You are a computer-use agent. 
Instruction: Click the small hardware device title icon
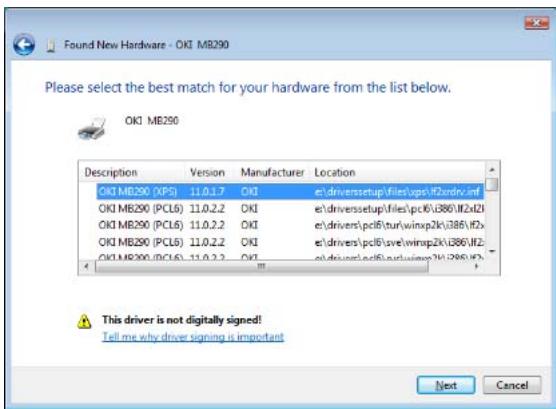pos(51,46)
